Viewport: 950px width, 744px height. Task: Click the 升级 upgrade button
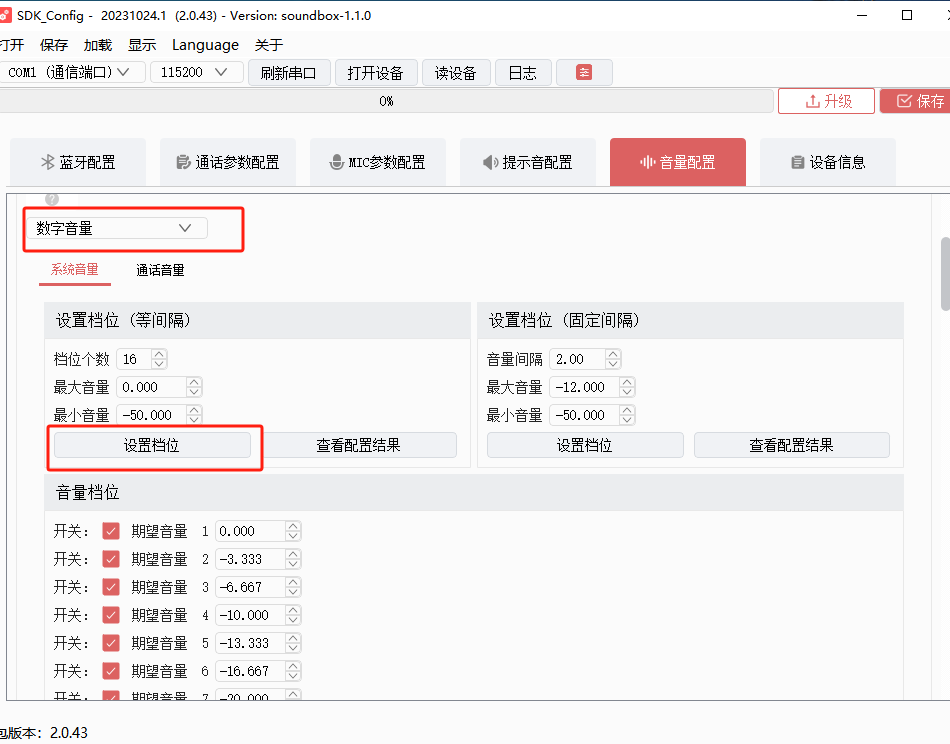(826, 101)
